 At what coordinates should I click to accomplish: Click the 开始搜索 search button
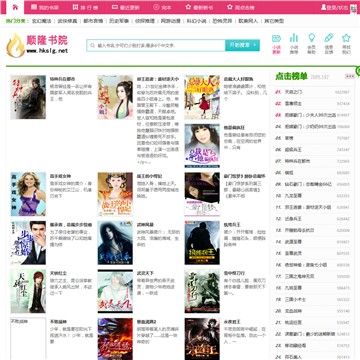(x=242, y=45)
